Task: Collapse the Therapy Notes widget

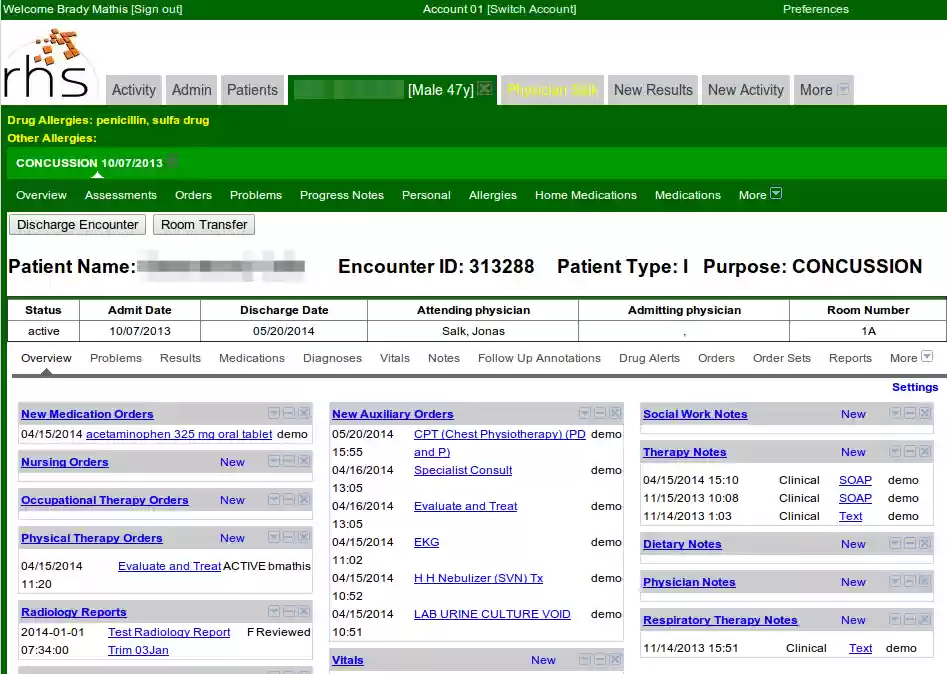Action: [909, 452]
